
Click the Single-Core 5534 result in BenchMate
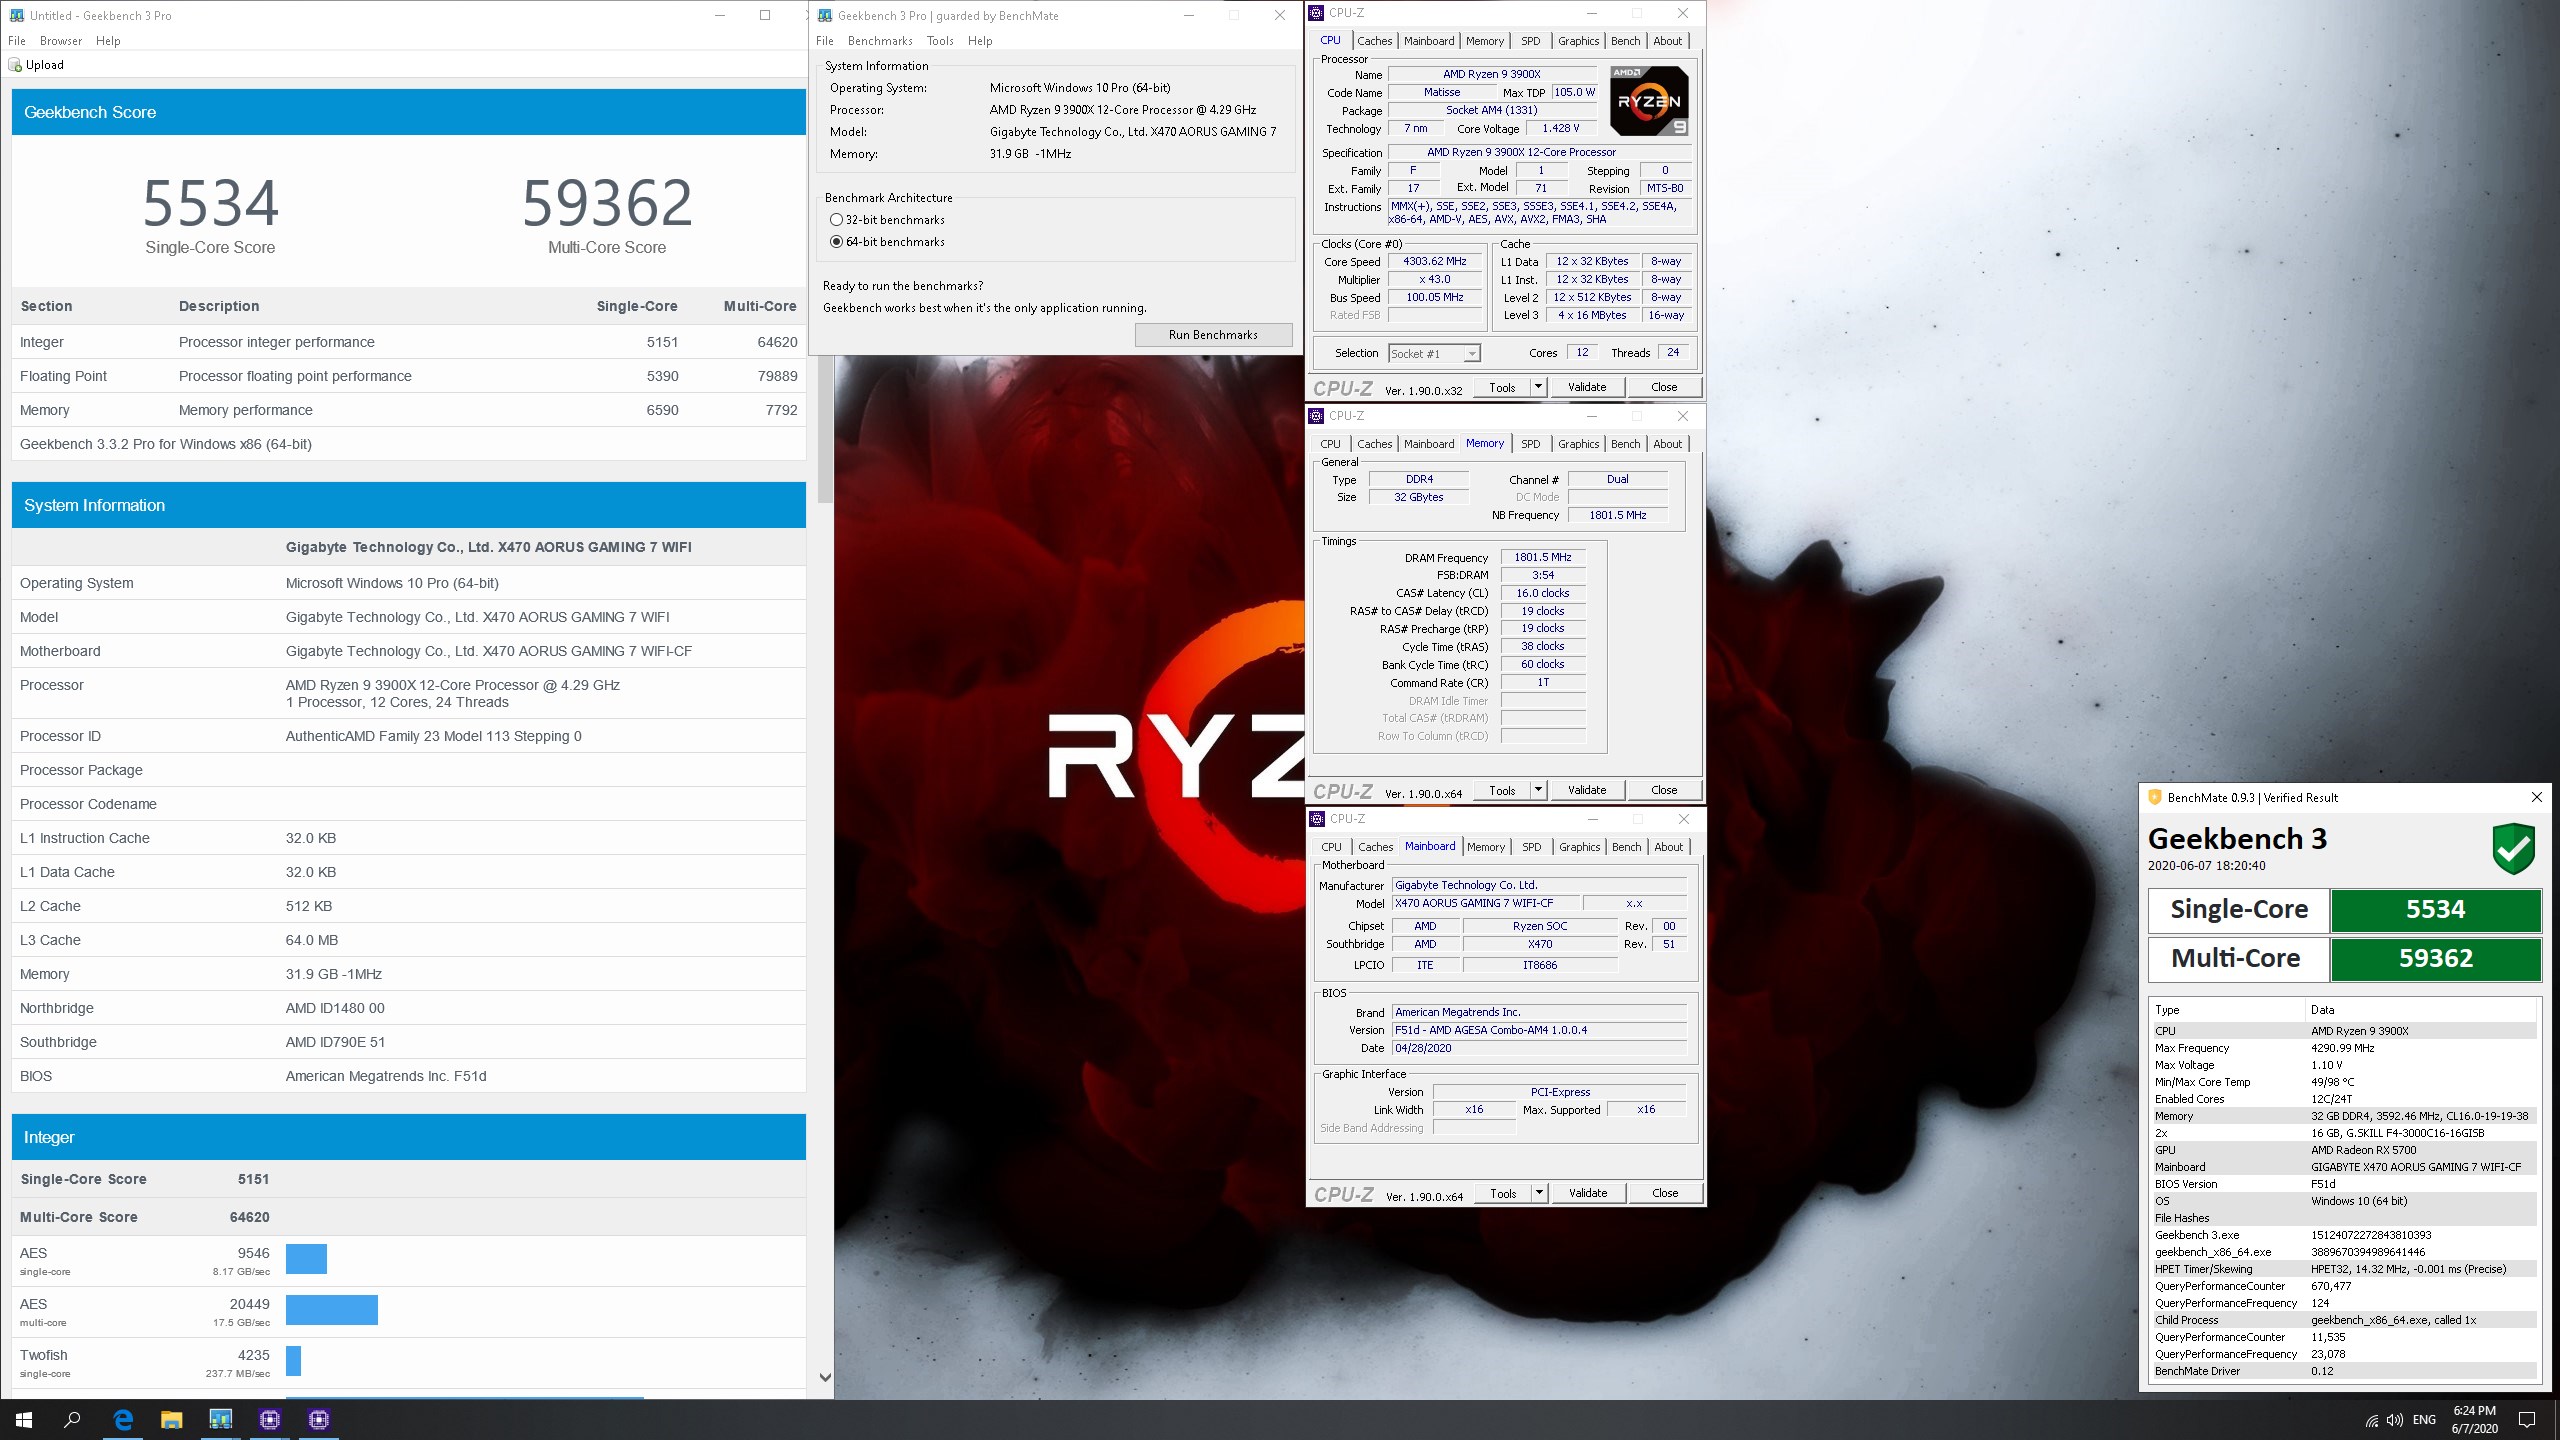click(2435, 910)
